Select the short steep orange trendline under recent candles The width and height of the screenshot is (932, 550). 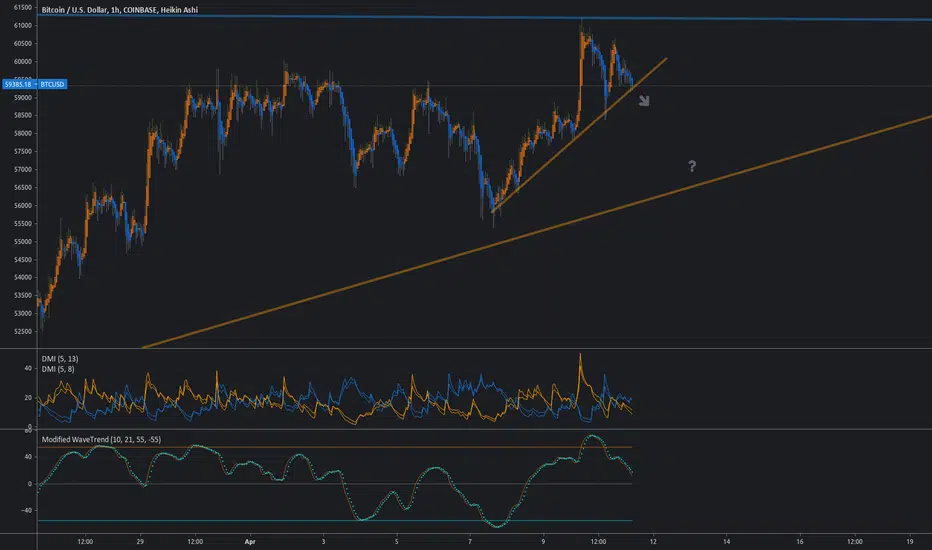(580, 135)
